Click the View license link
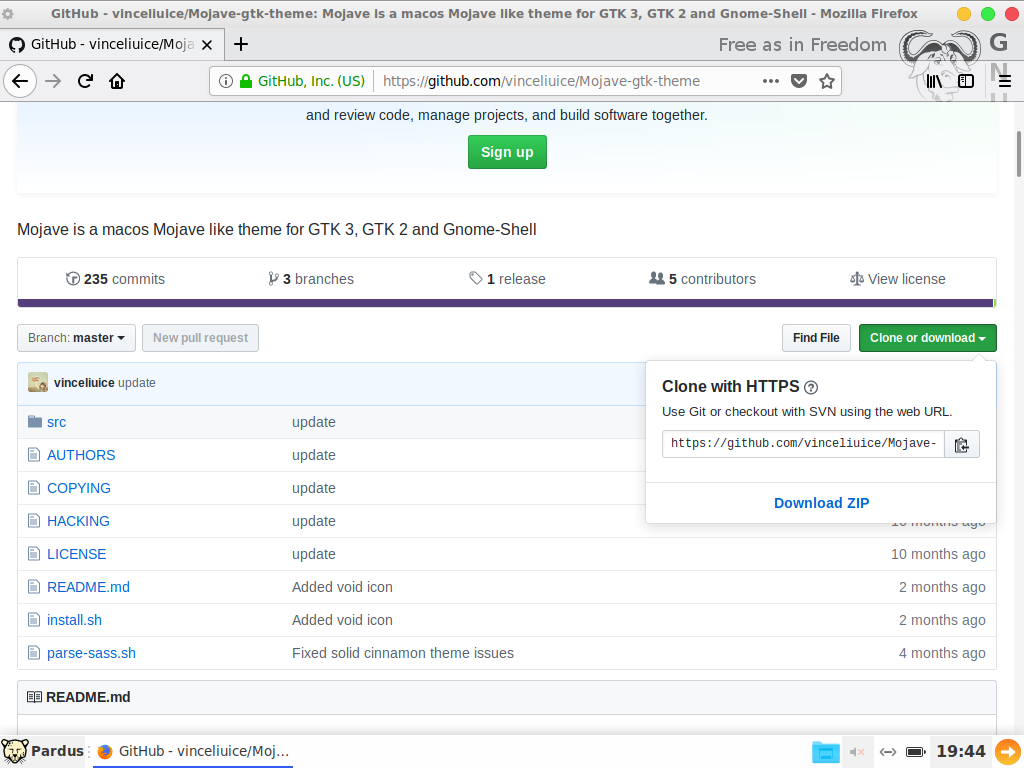The image size is (1024, 768). coord(897,279)
